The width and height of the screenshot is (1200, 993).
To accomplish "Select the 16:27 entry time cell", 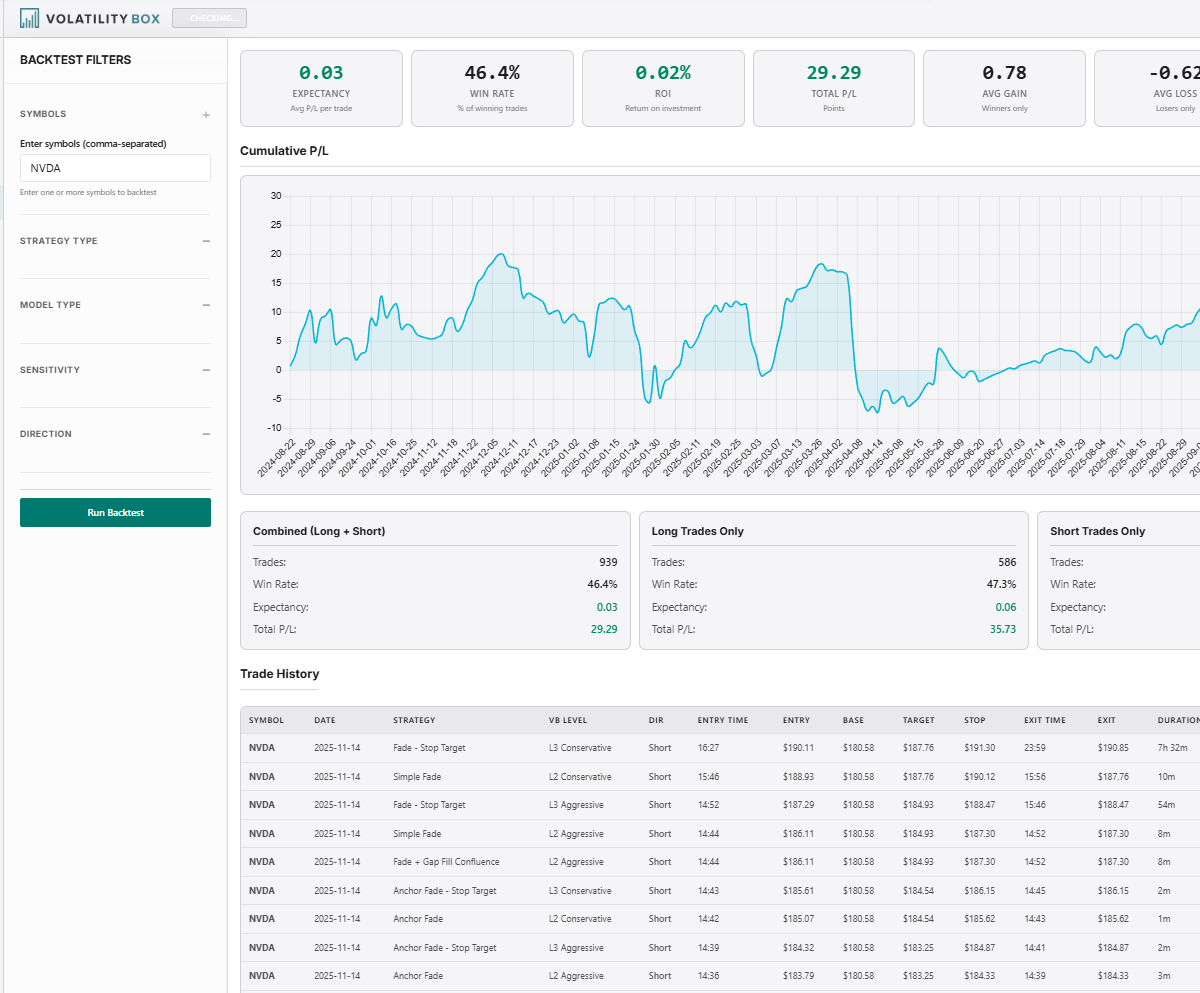I will (x=709, y=748).
